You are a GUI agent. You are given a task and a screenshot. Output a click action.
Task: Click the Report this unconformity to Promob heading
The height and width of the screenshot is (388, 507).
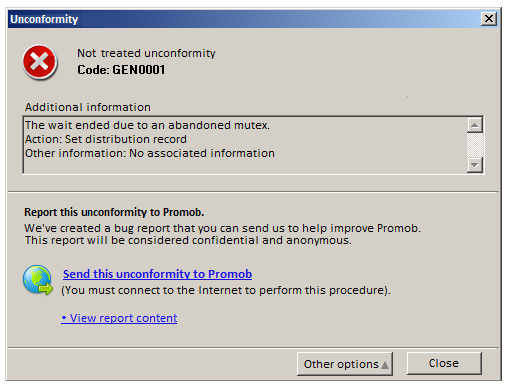(x=114, y=212)
